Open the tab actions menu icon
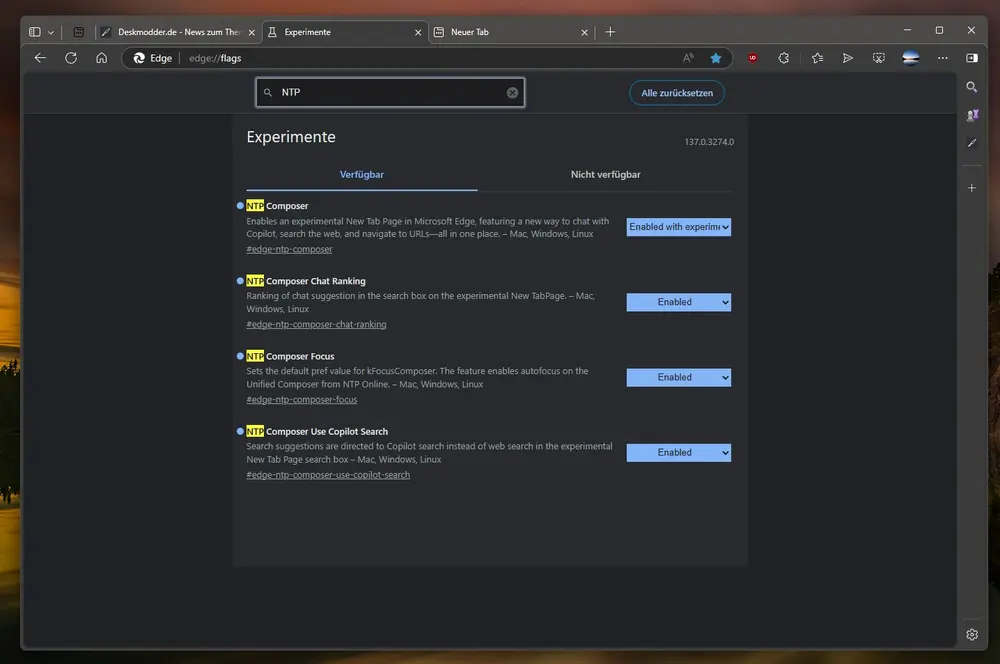The image size is (1000, 664). tap(35, 32)
